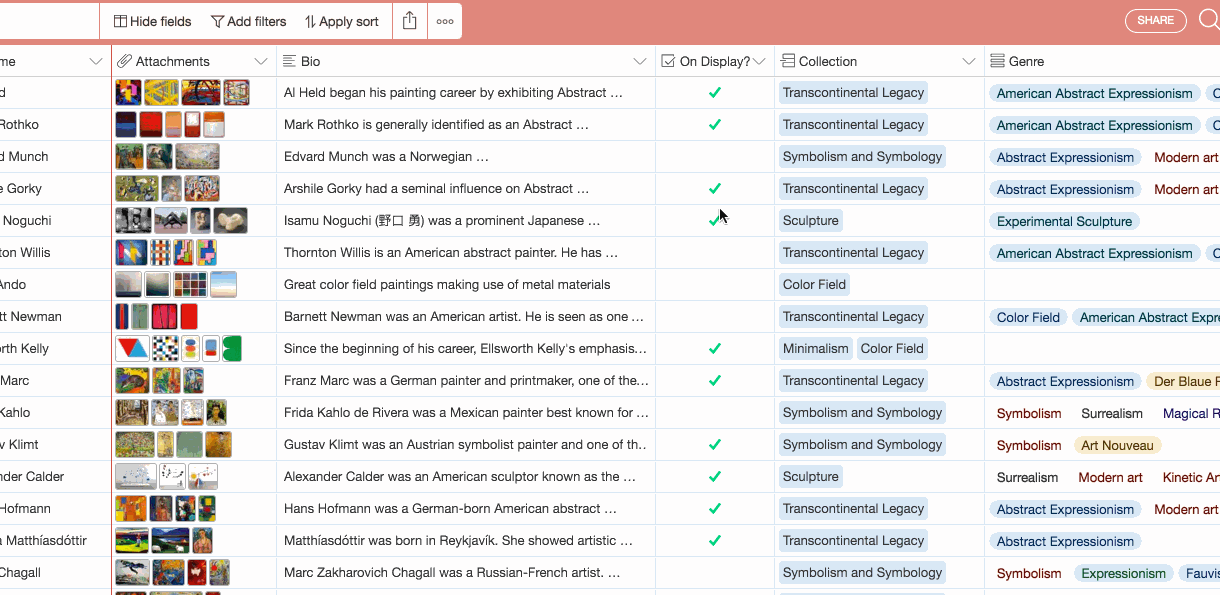Open first attachment thumbnail in Isamu Noguchi row

[133, 221]
